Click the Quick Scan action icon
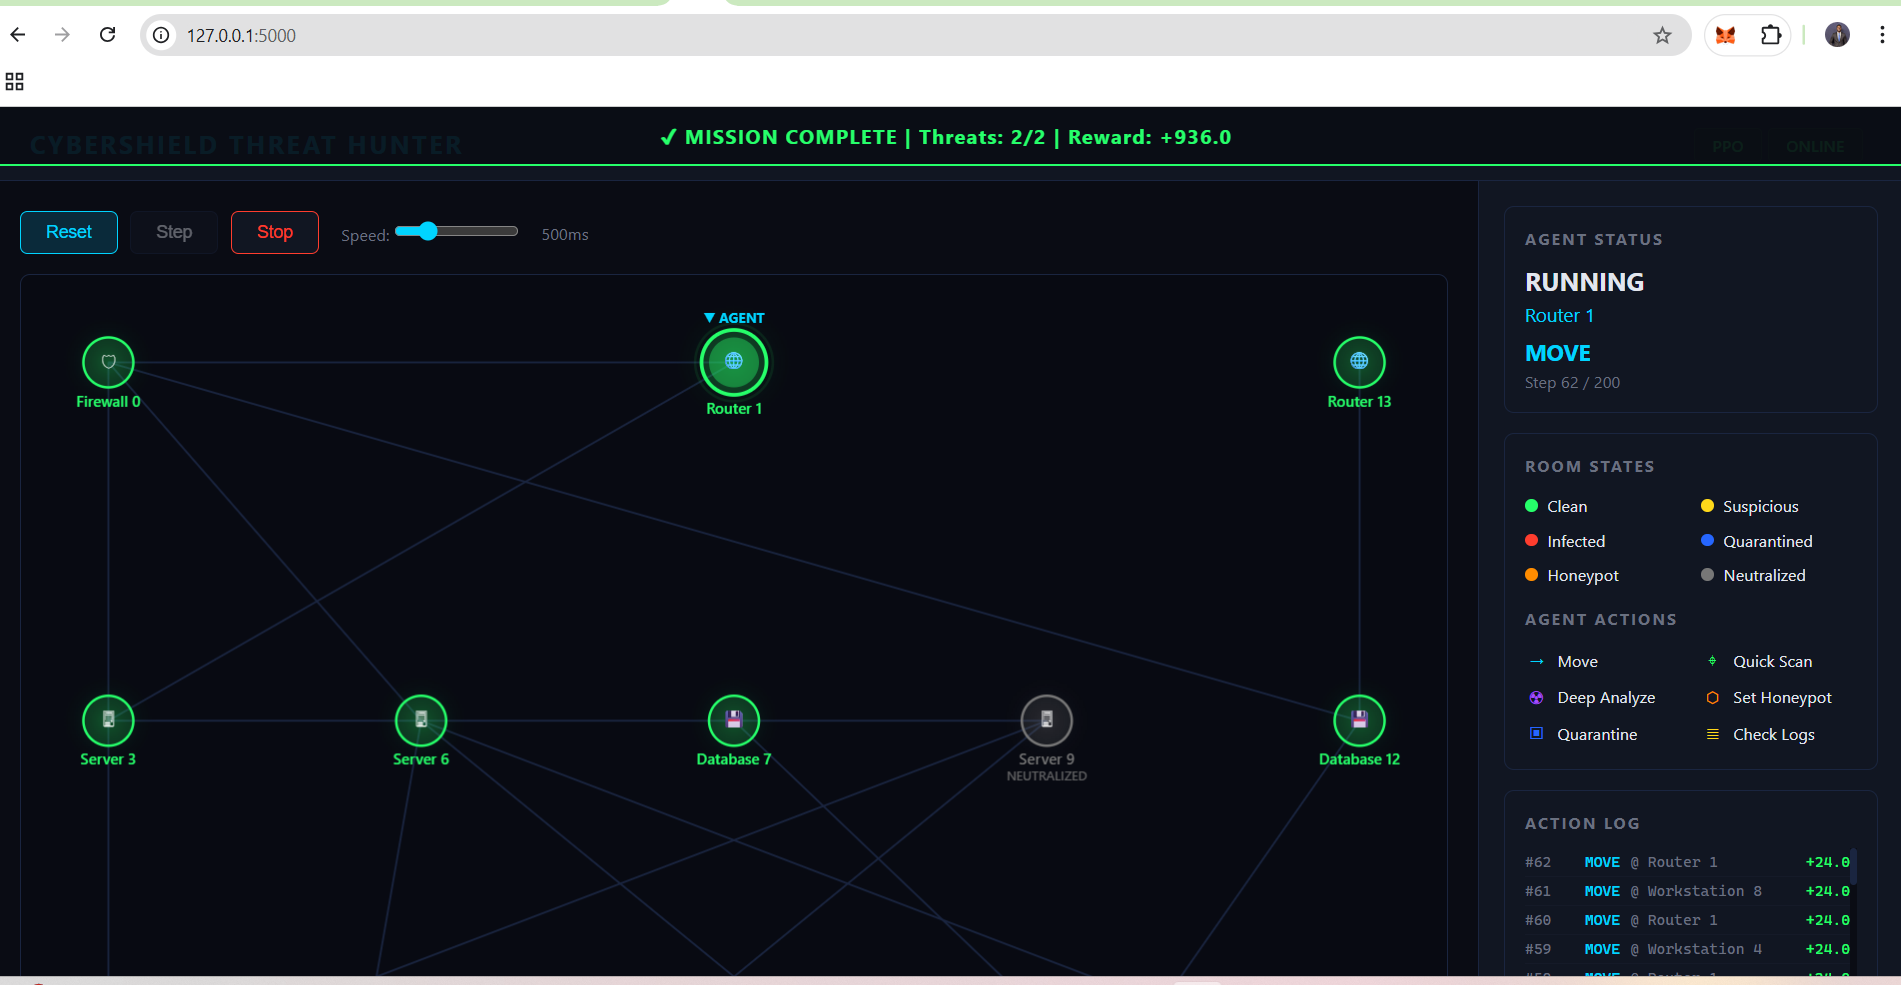Screen dimensions: 1901x985 [x=1712, y=661]
